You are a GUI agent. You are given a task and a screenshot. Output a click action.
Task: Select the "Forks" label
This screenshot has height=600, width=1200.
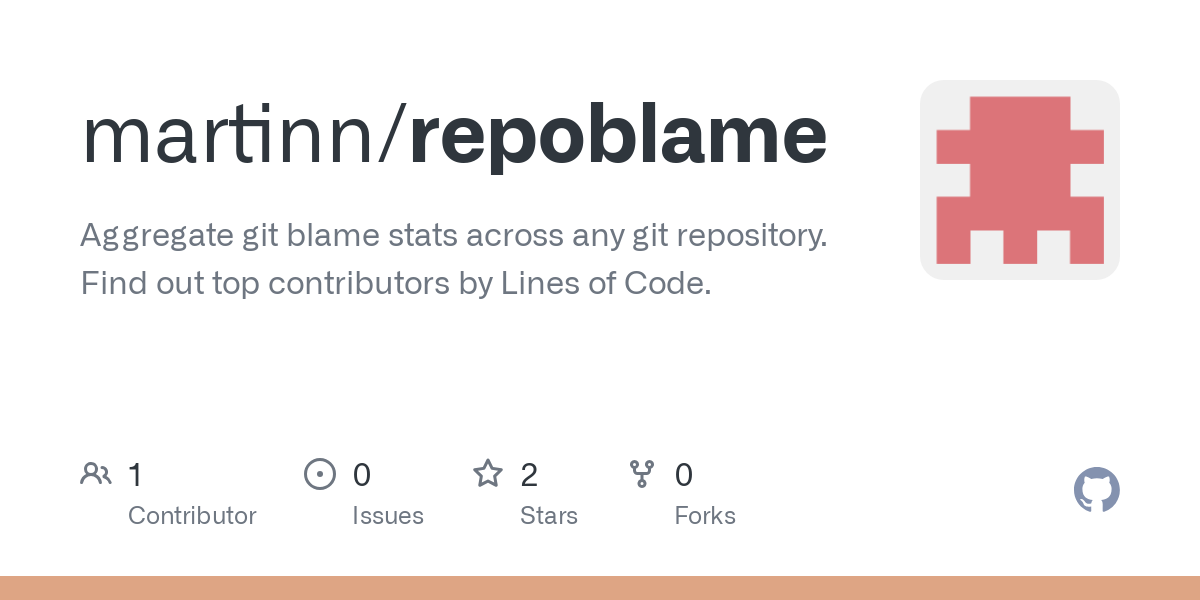(x=705, y=516)
